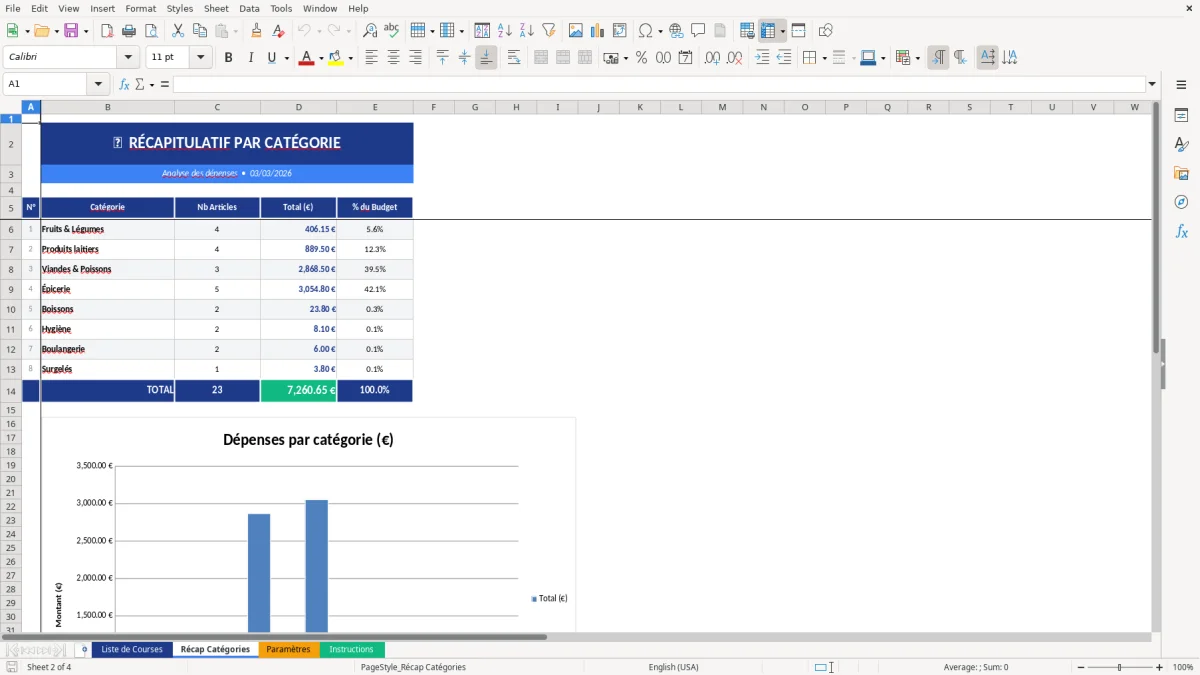The image size is (1200, 675).
Task: Toggle italic formatting
Action: tap(249, 57)
